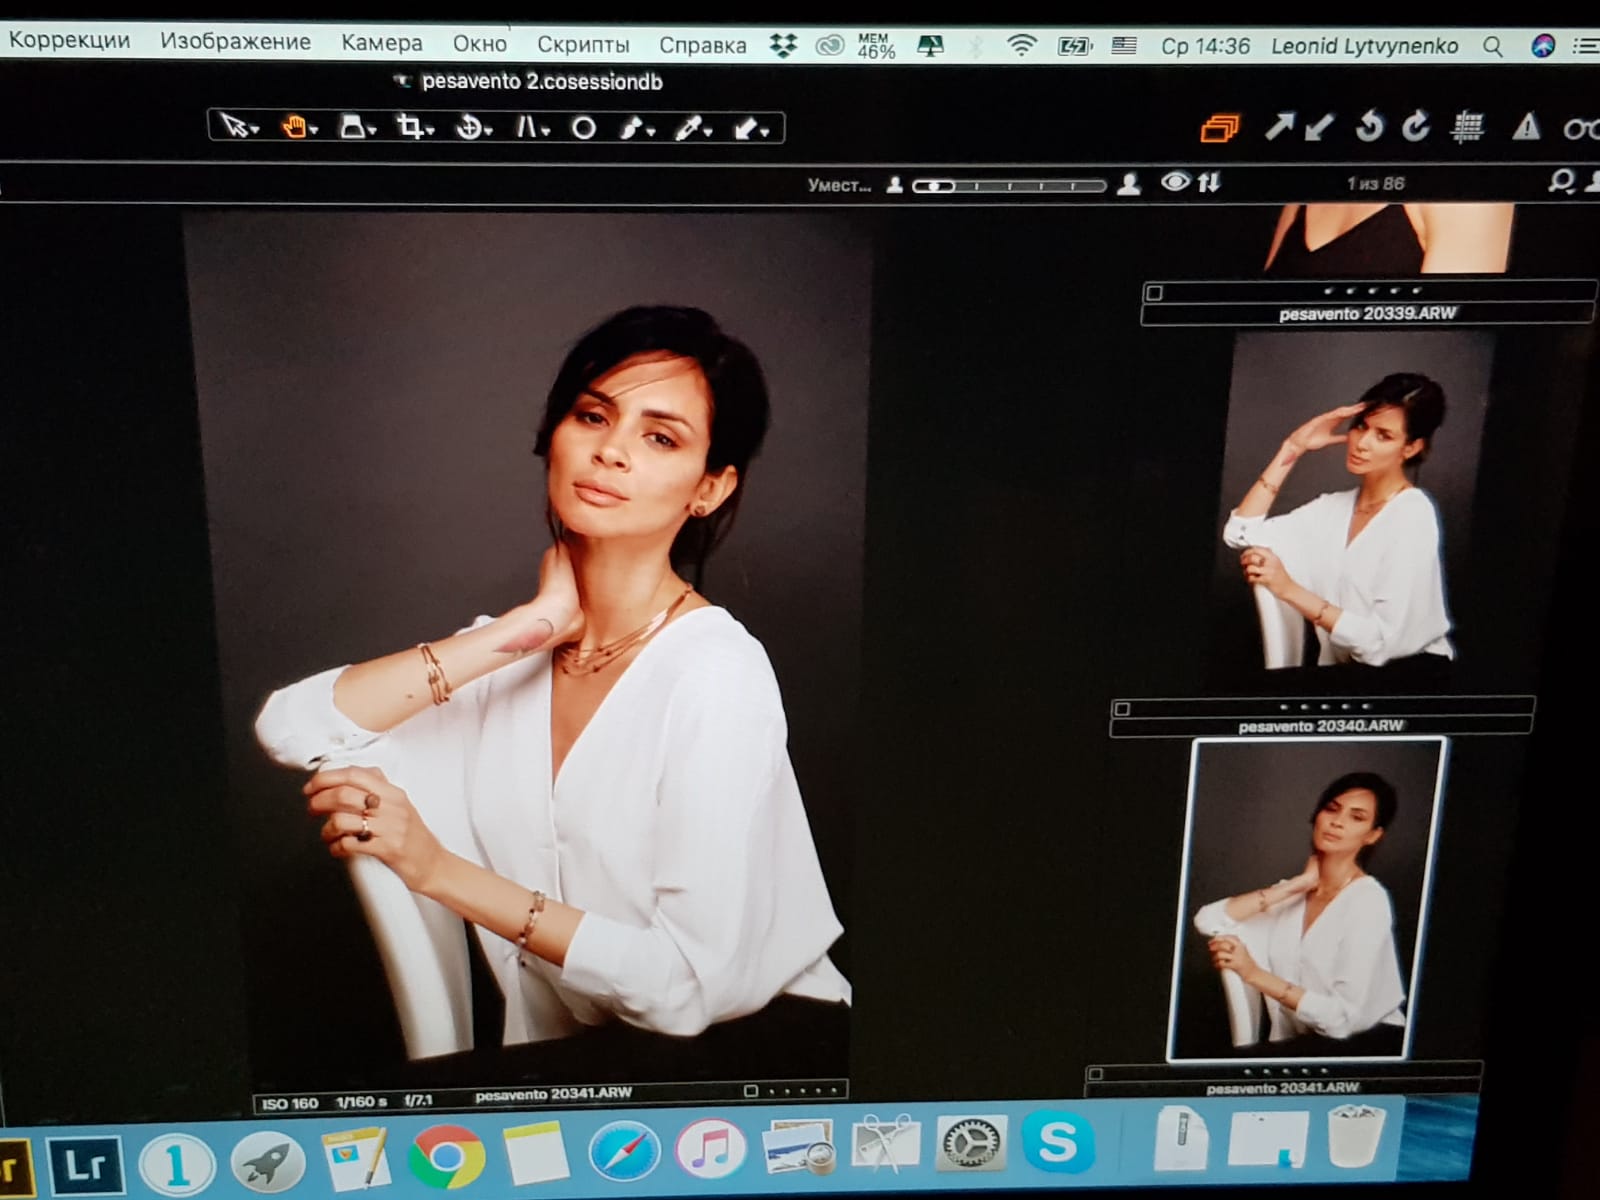Apply adjustments with the down-left arrow
Screen dimensions: 1600x1200
tap(1320, 127)
